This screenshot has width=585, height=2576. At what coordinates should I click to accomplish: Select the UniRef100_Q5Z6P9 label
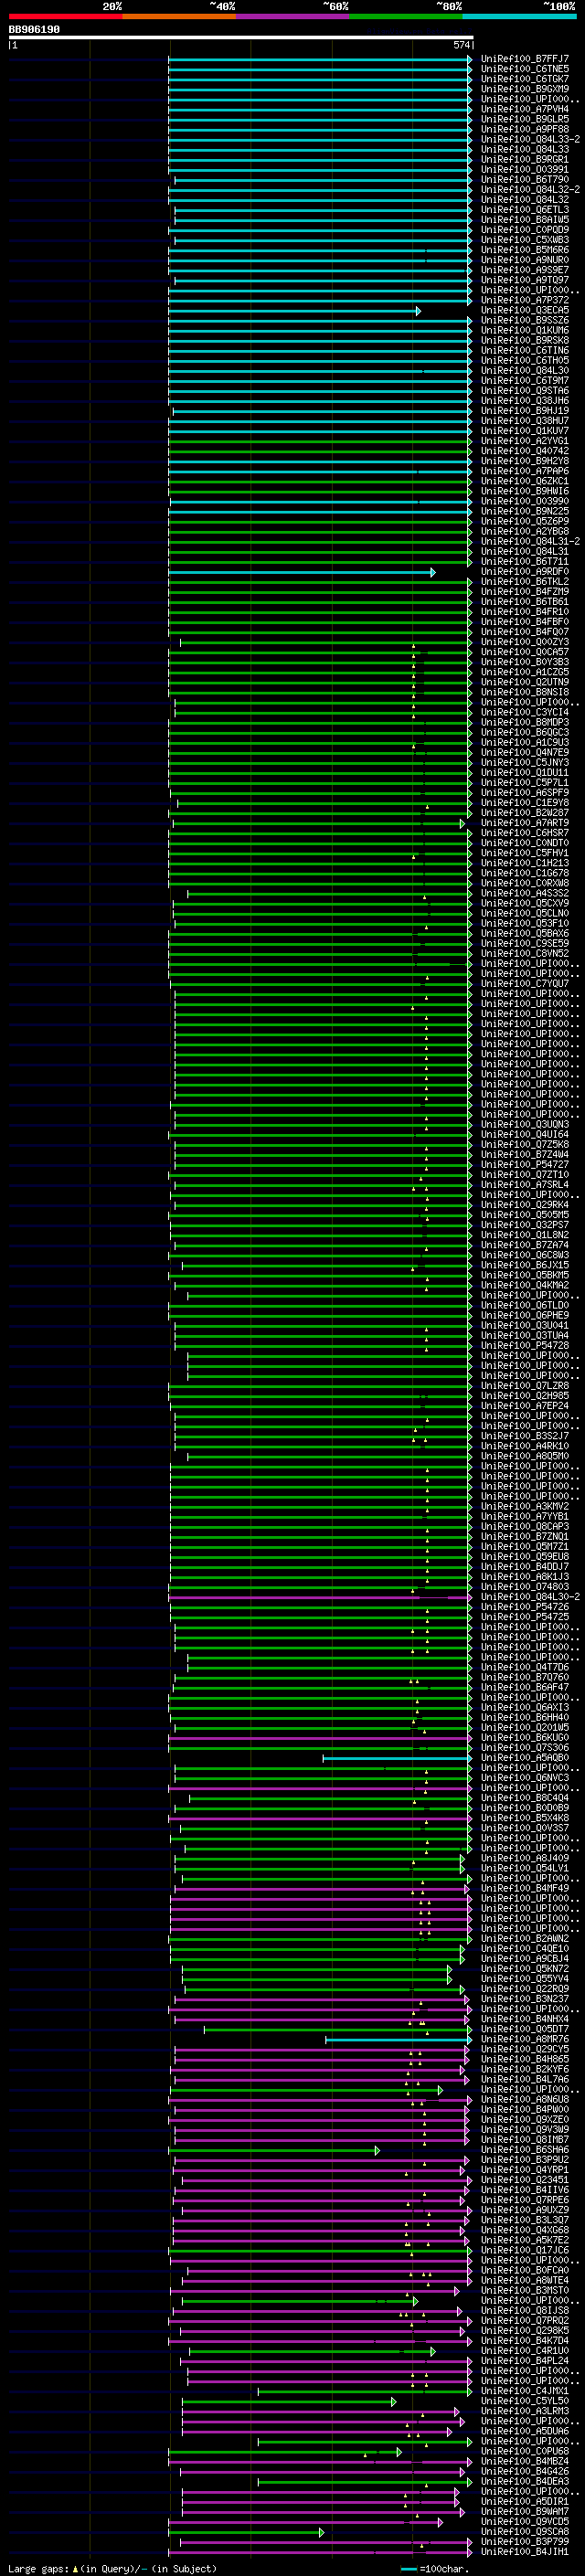525,522
